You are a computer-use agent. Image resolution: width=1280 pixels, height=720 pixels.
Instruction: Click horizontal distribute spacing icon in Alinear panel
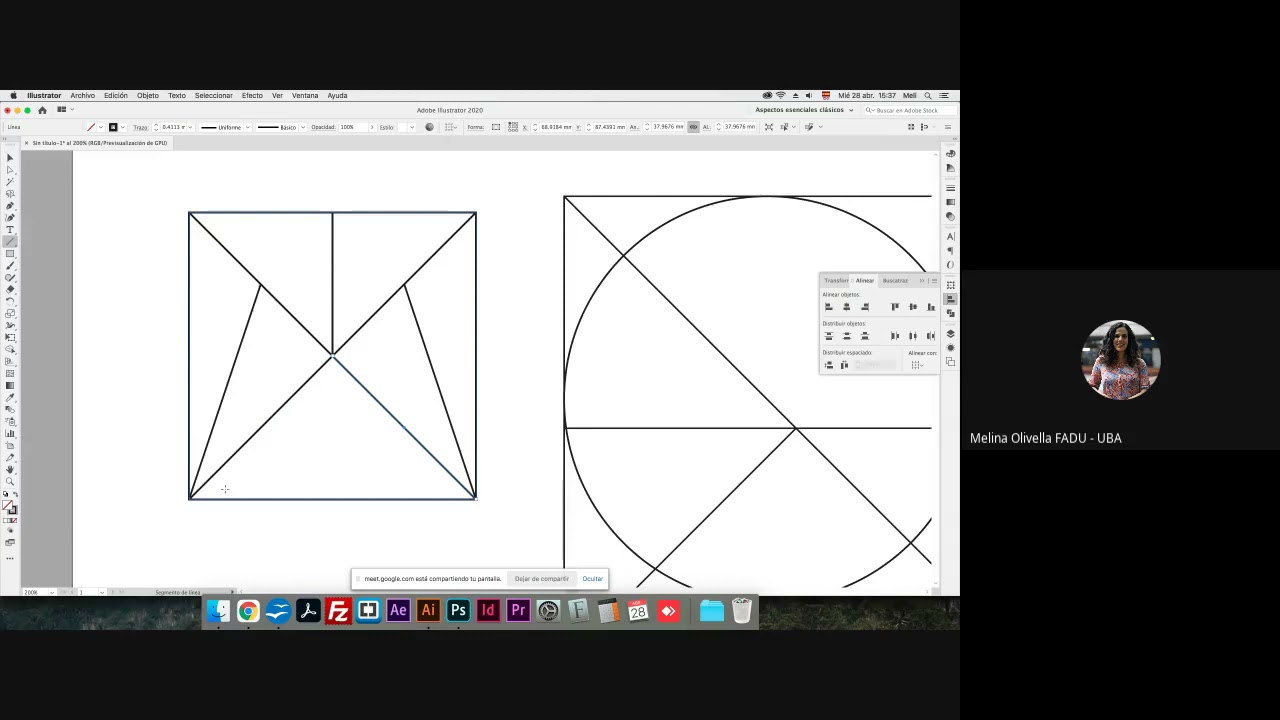coord(844,365)
